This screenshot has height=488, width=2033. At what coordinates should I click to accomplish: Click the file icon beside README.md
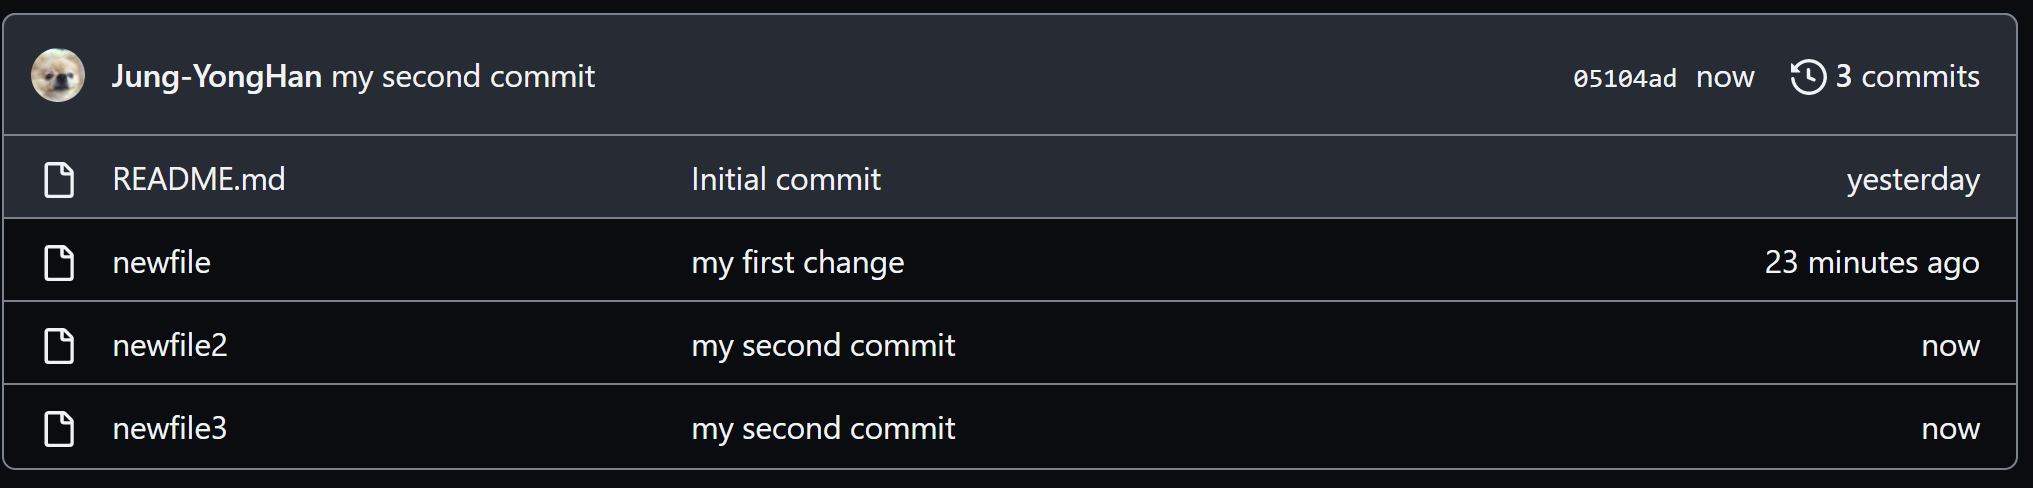click(59, 180)
